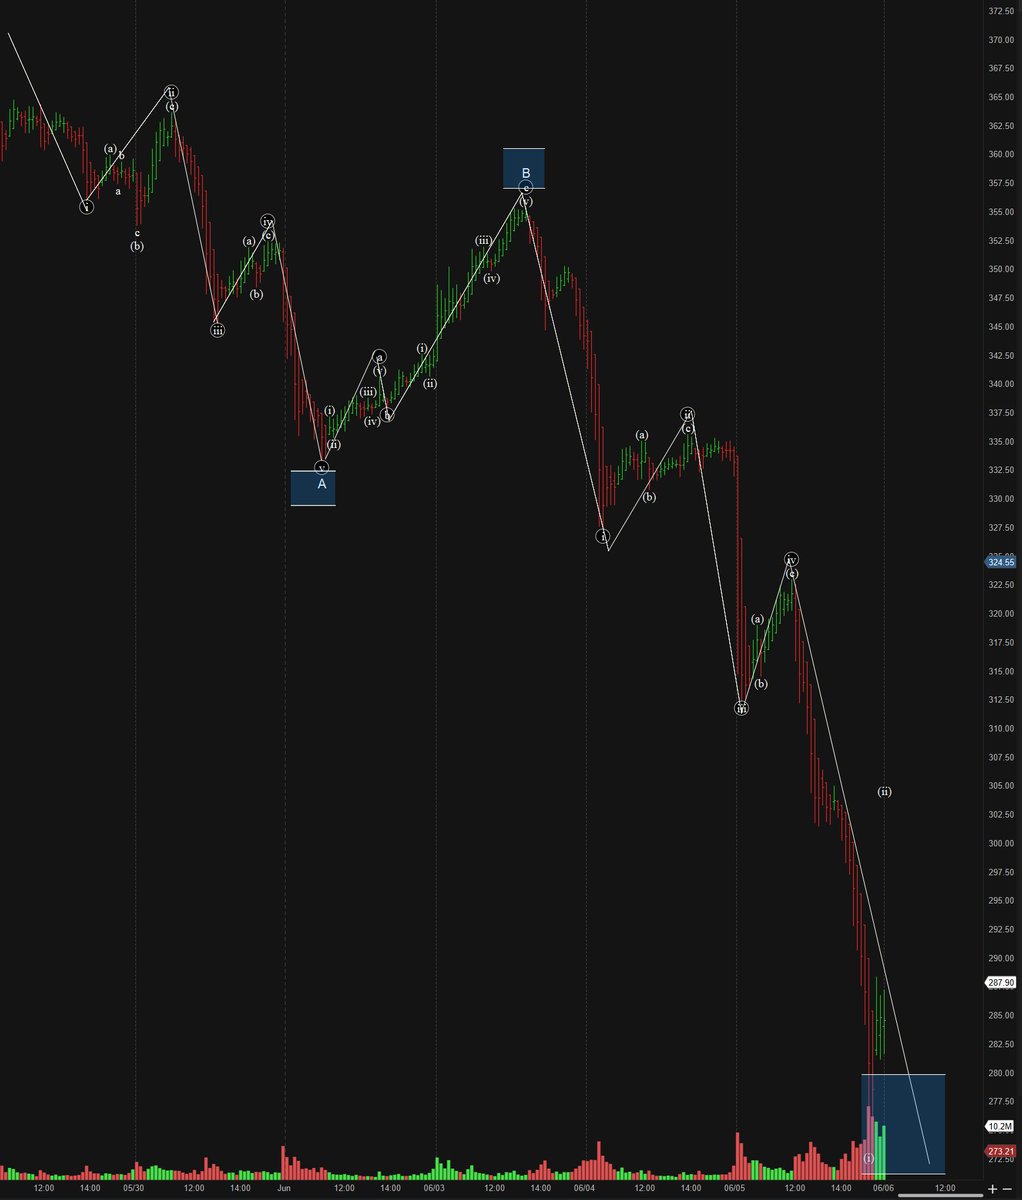The width and height of the screenshot is (1022, 1200).
Task: Click the 300.00 price axis value
Action: (x=1001, y=844)
